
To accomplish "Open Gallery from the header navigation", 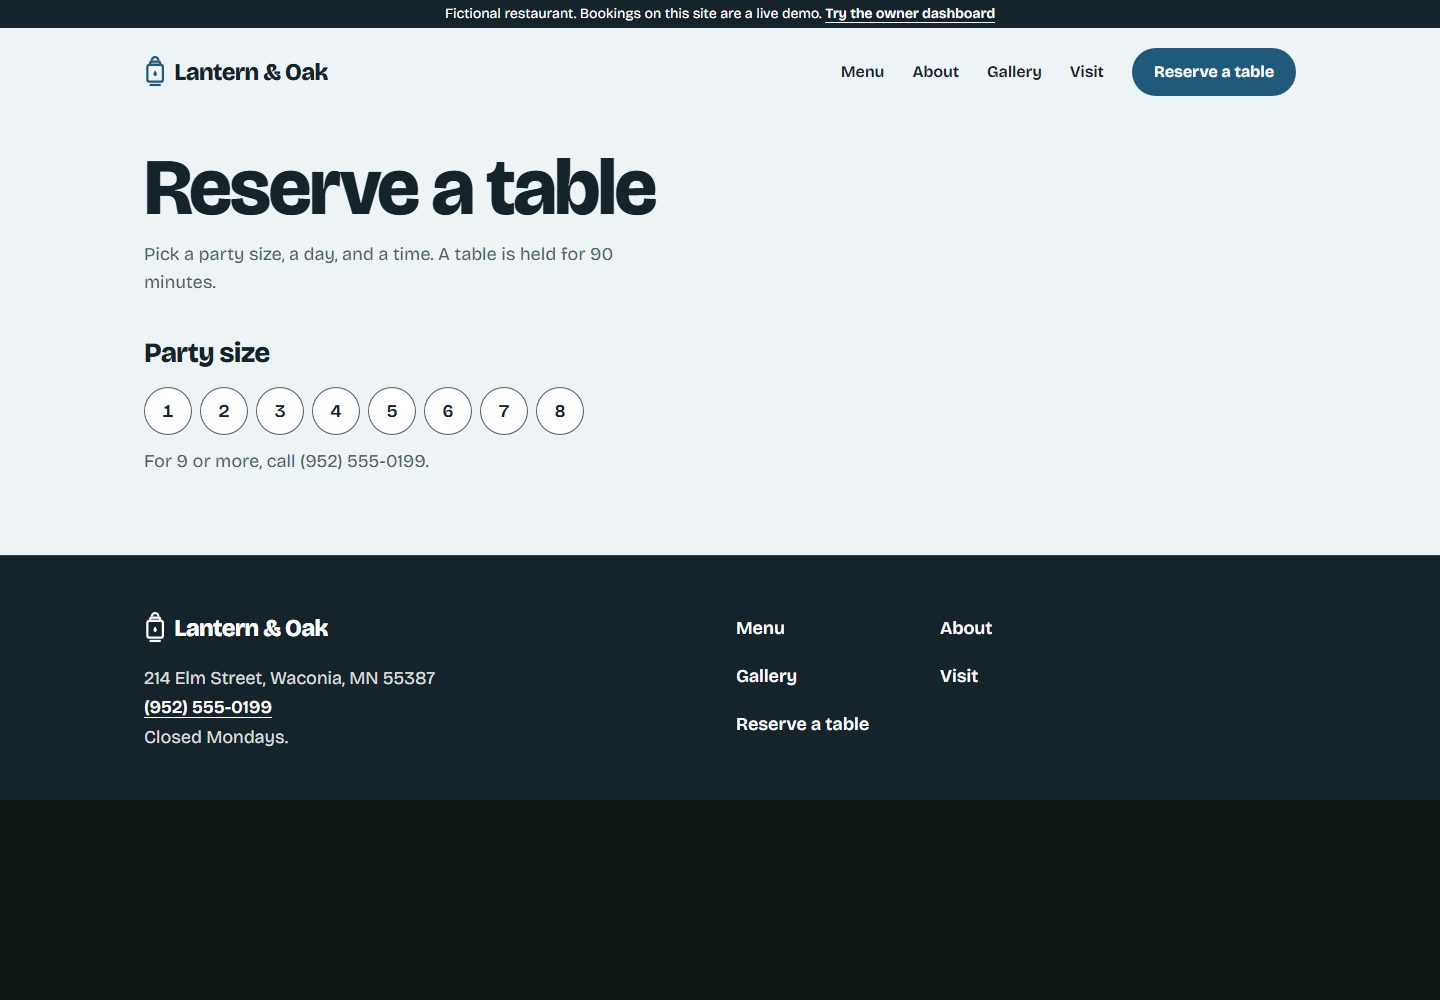I will (1014, 72).
